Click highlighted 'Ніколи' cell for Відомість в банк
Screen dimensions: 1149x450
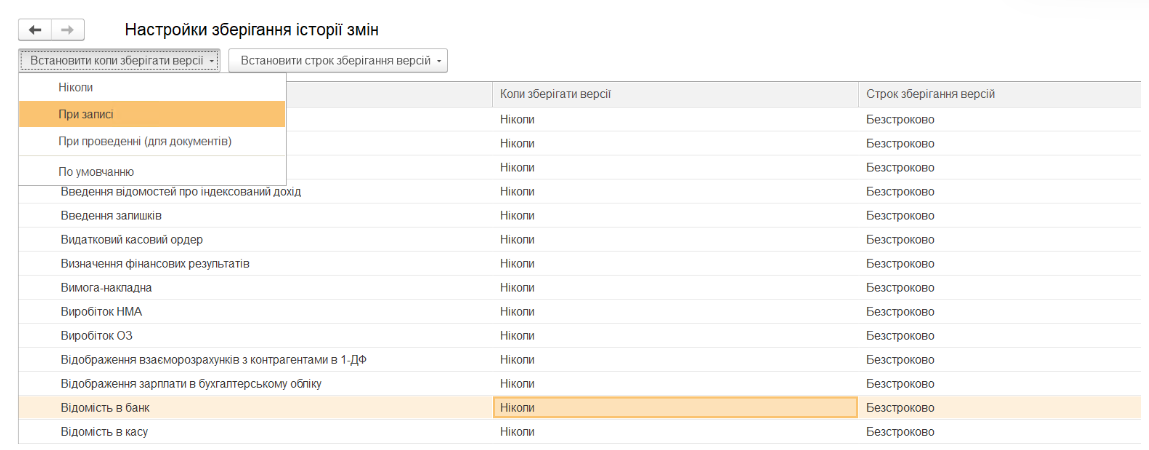coord(674,408)
